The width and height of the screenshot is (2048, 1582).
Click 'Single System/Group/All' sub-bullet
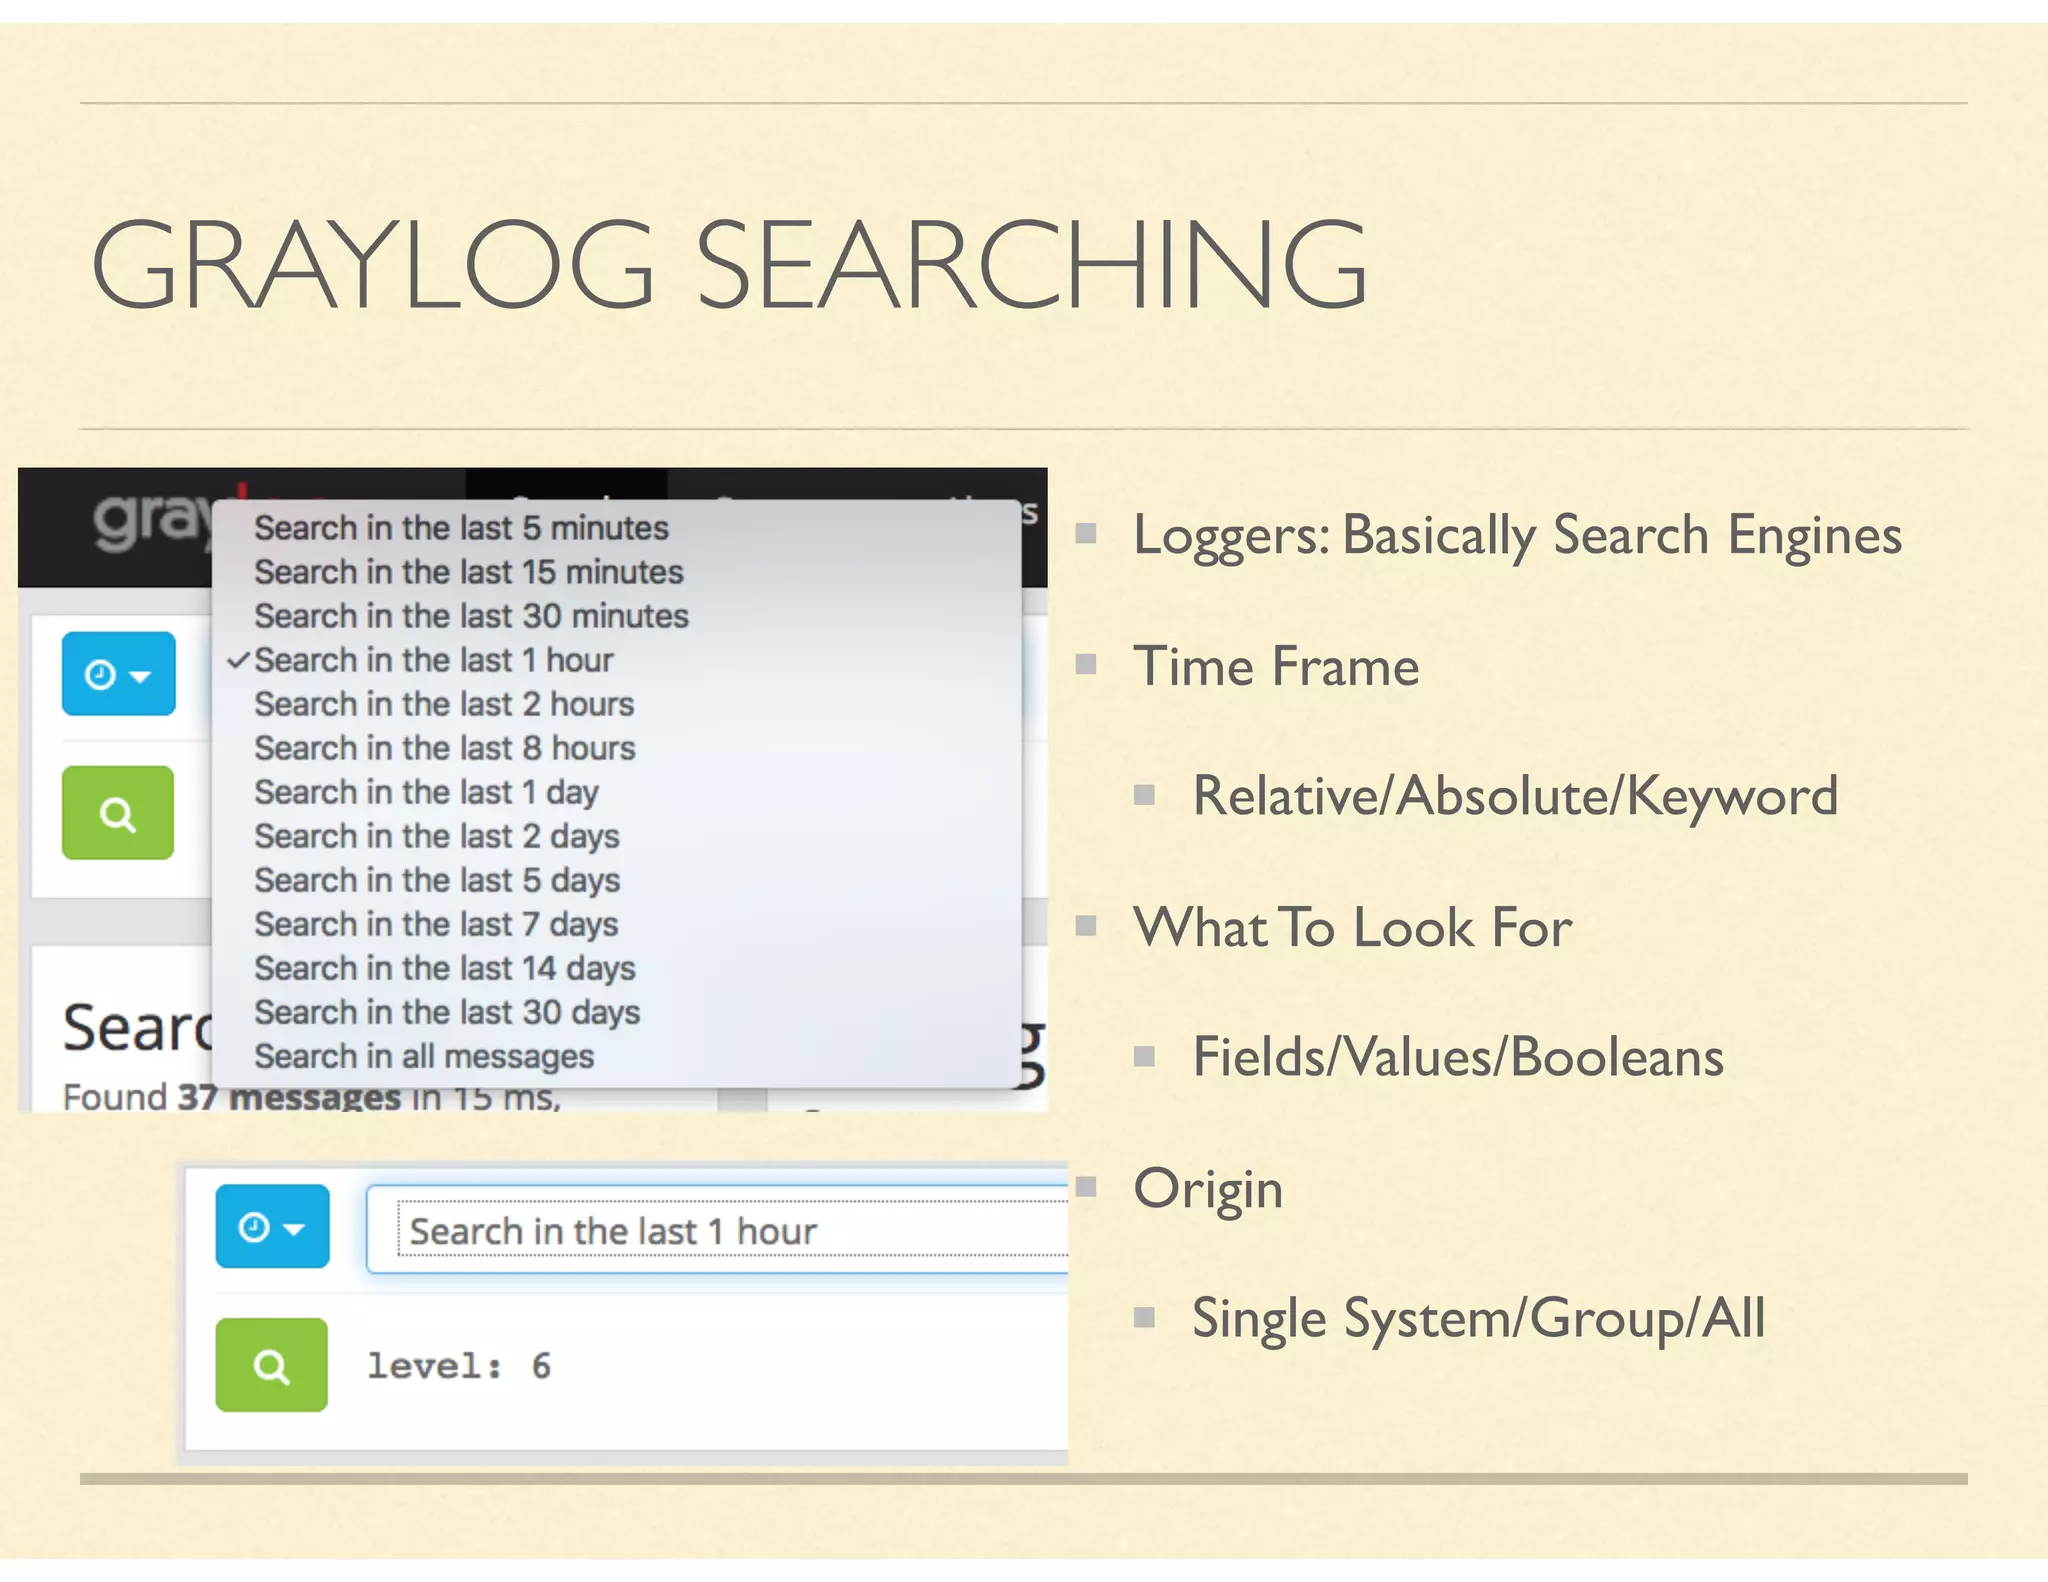pos(1479,1319)
